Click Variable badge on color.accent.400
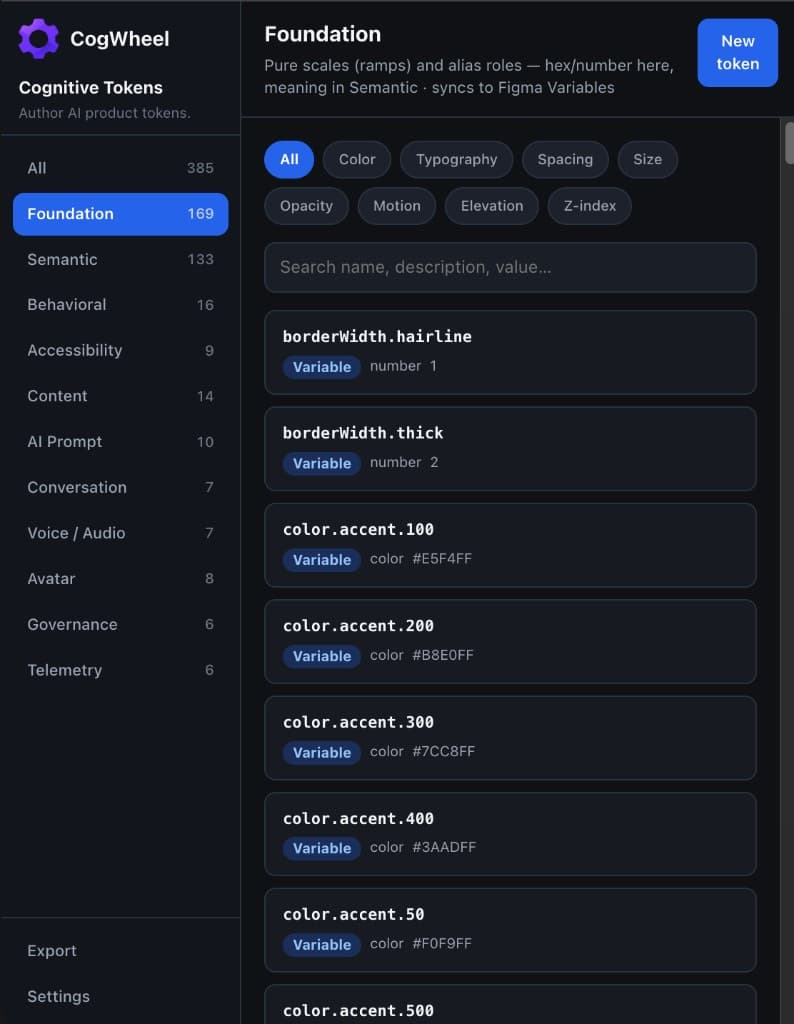The height and width of the screenshot is (1024, 794). 322,848
